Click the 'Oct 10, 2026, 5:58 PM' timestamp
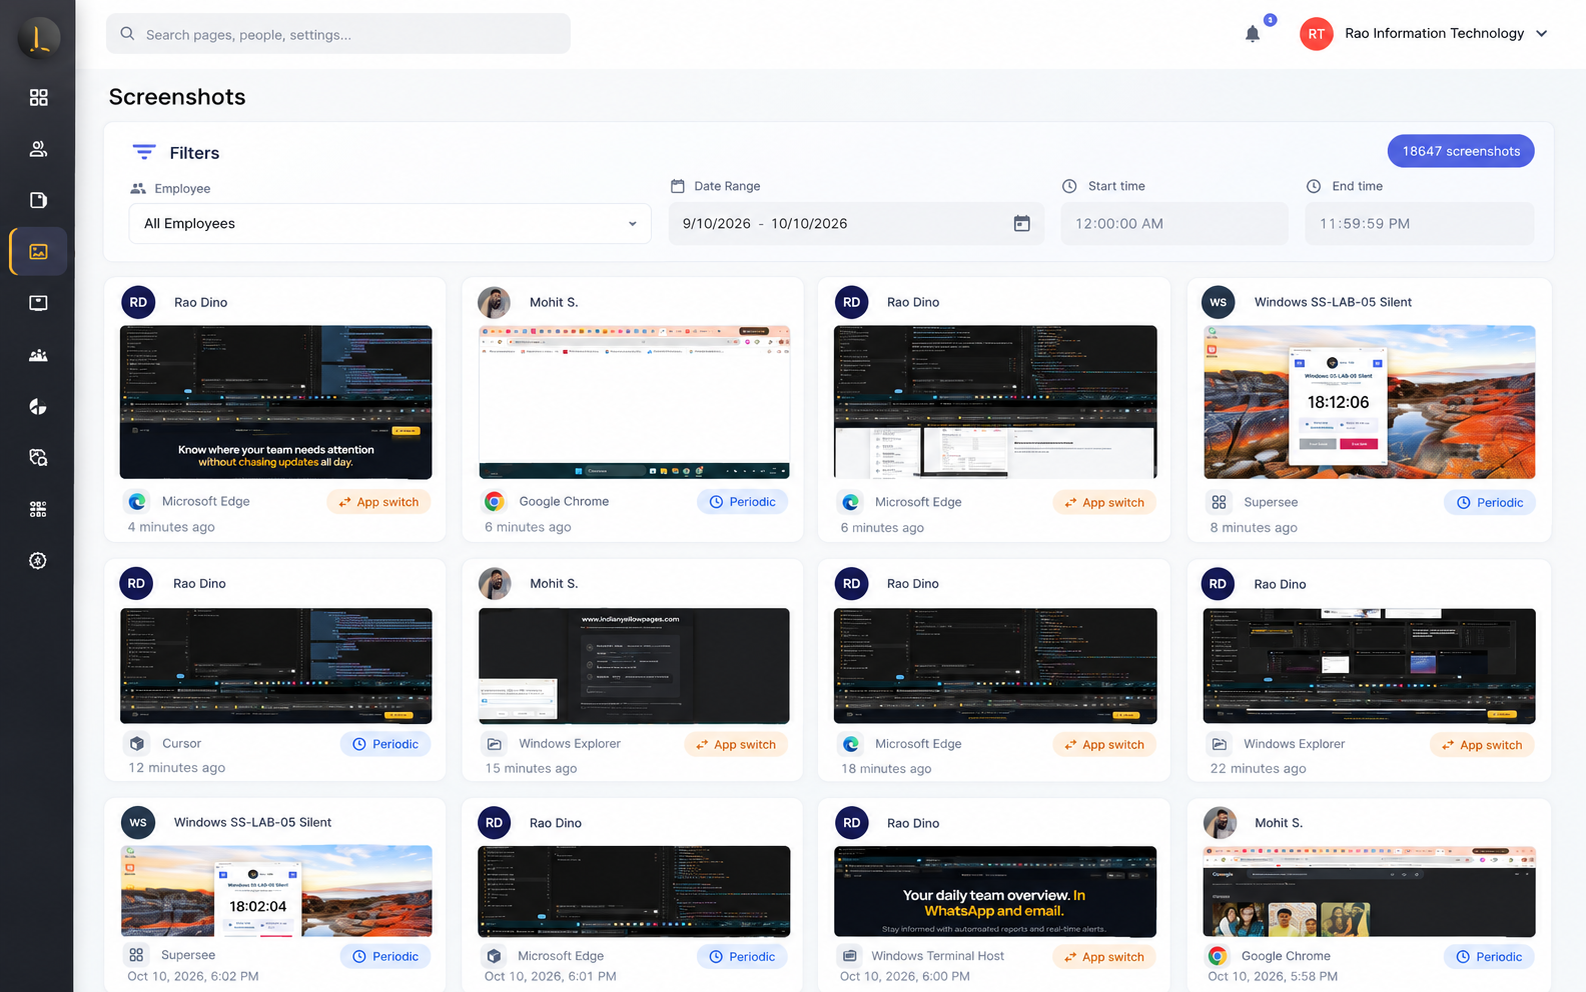 [x=1272, y=976]
